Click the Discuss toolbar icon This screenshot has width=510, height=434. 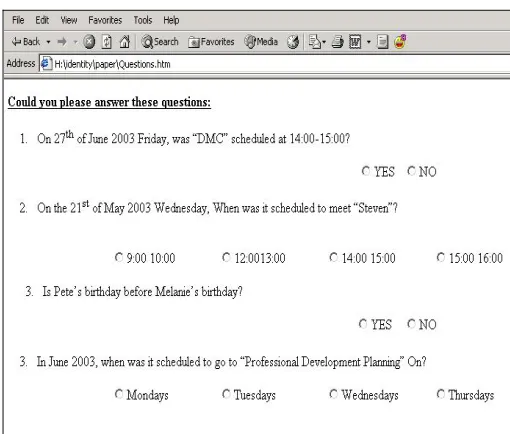coord(382,42)
